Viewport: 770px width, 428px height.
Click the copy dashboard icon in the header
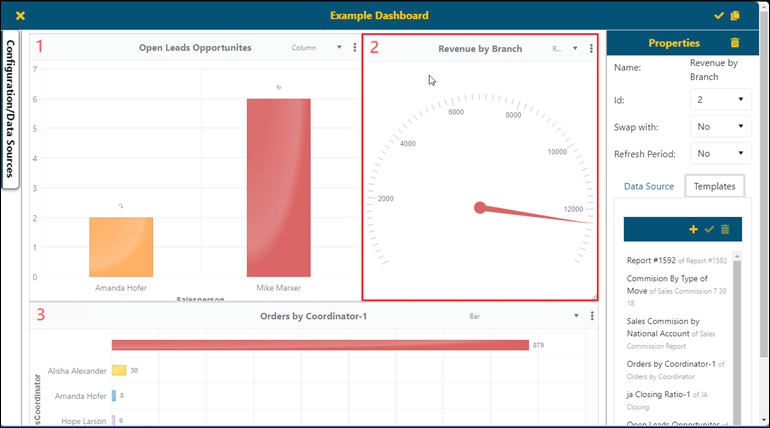[x=735, y=16]
